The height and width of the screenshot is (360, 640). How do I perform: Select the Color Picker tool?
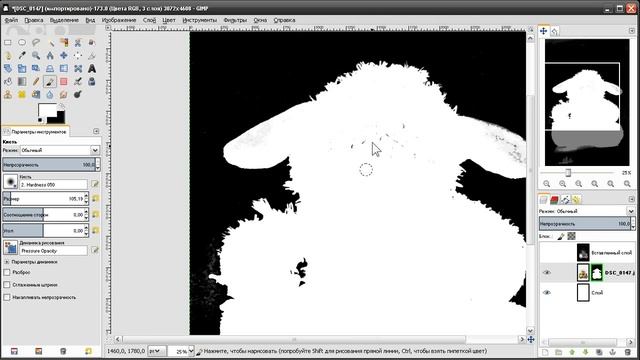(22, 56)
